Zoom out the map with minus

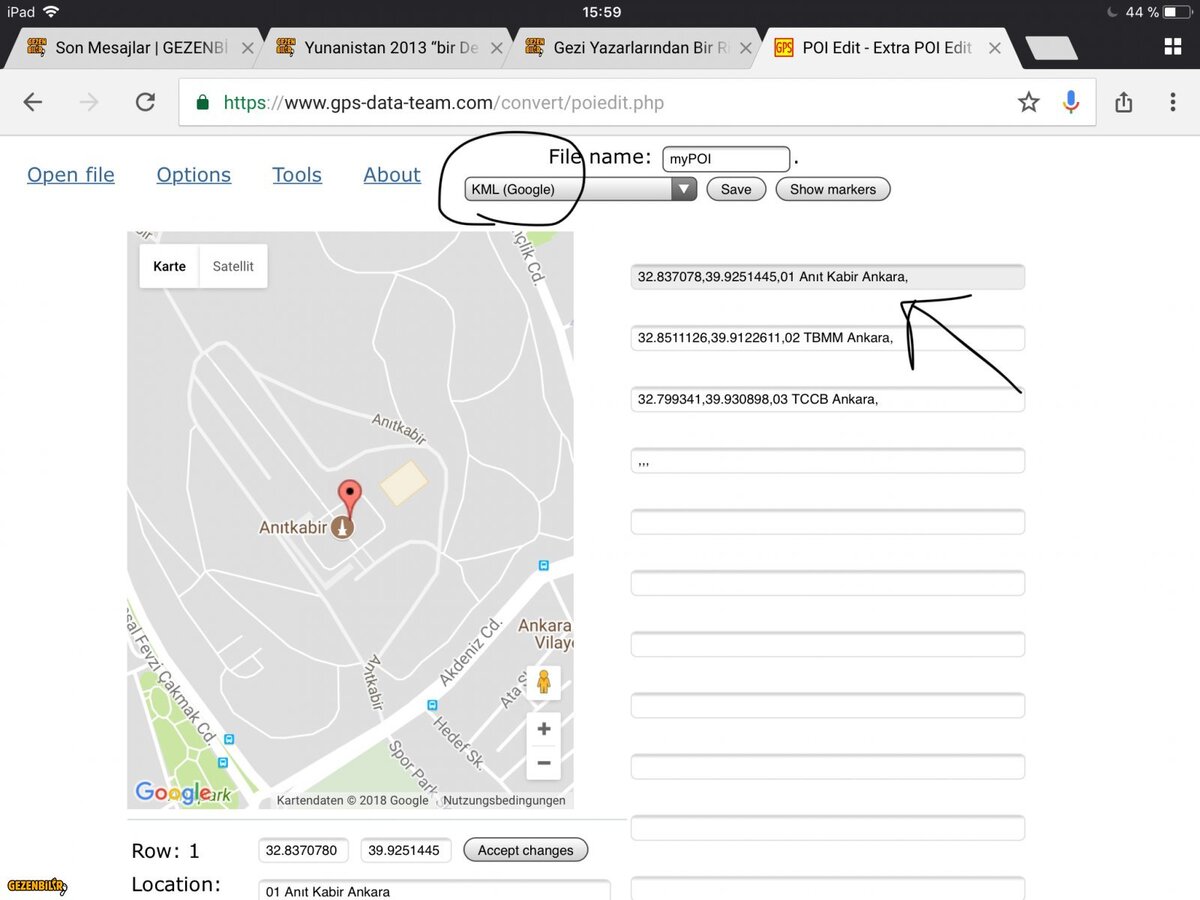543,763
